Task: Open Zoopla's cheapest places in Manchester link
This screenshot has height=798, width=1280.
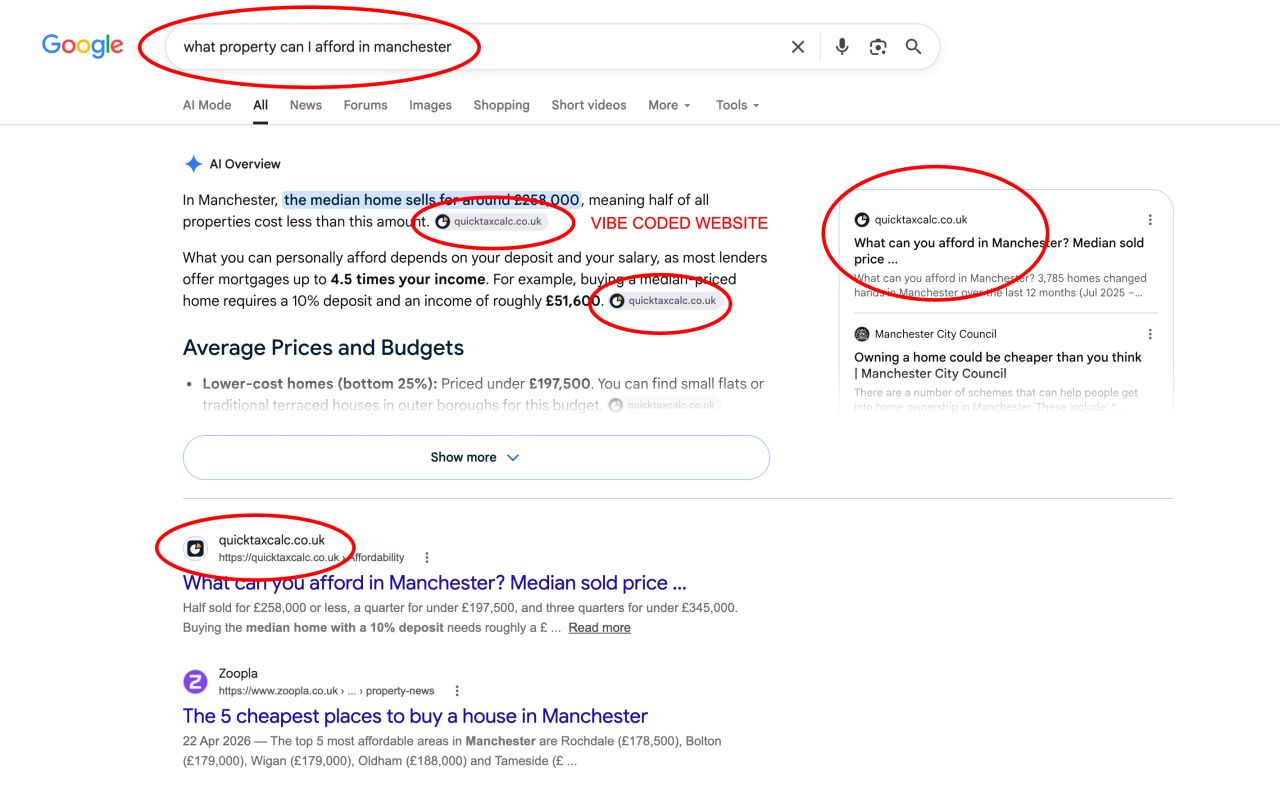Action: point(415,716)
